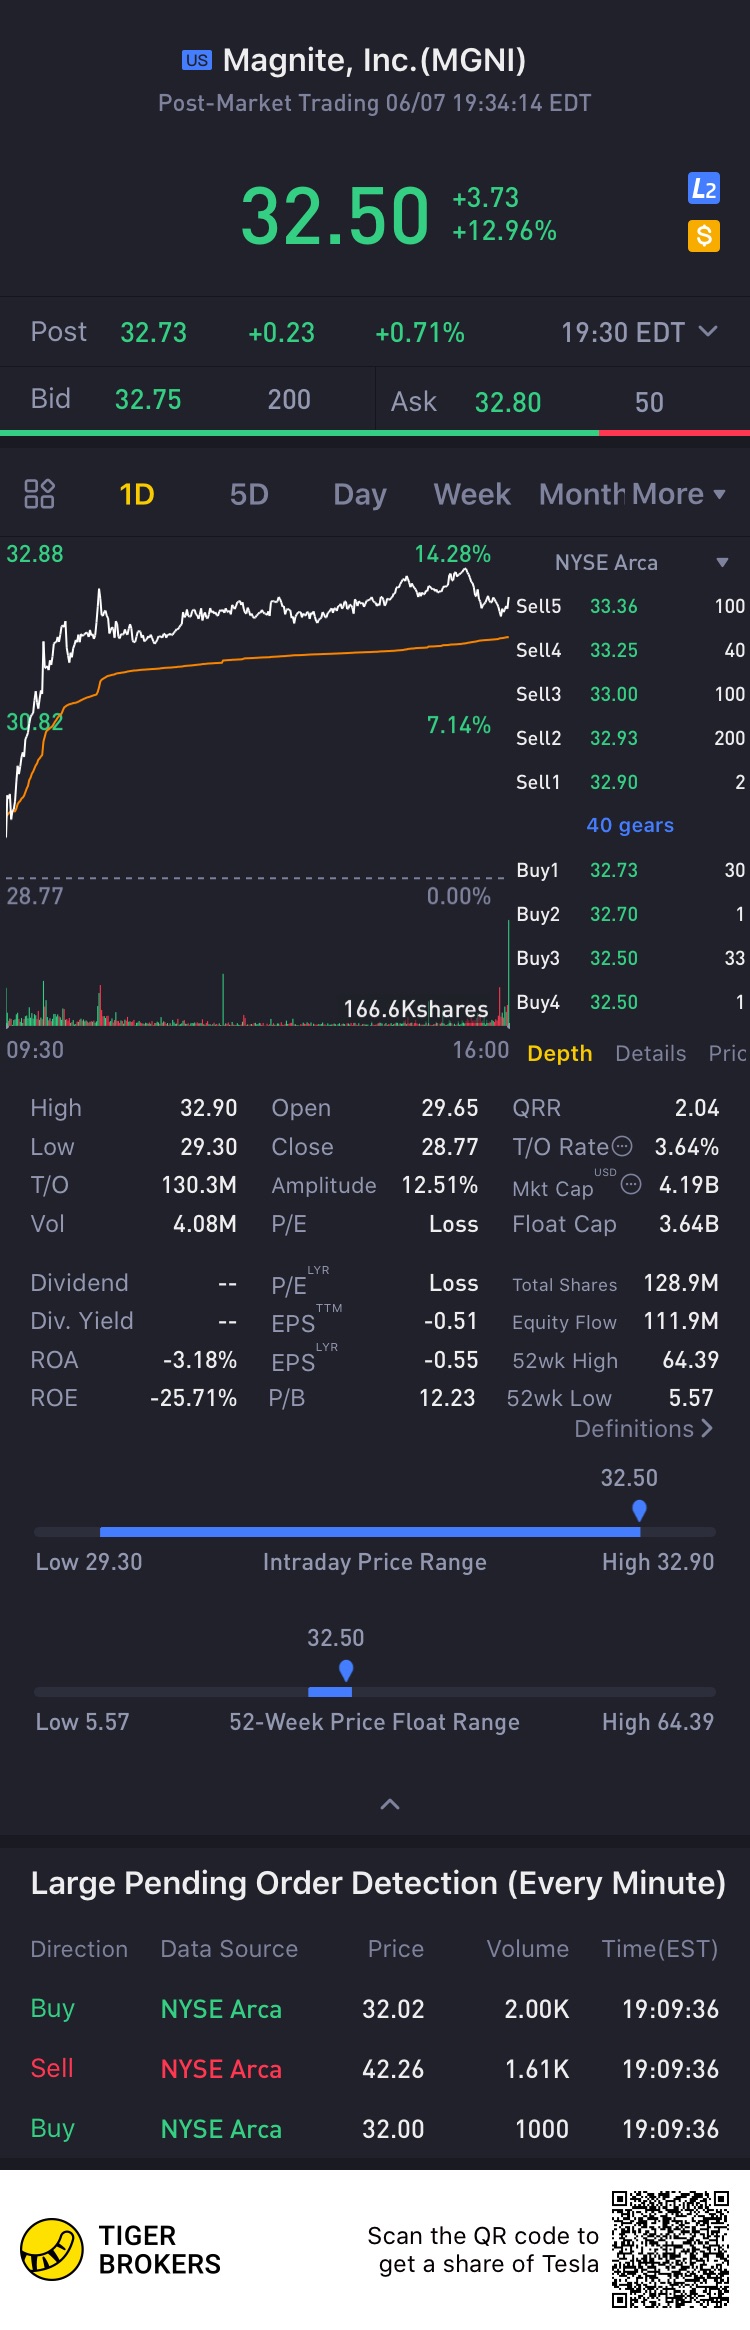Screen dimensions: 750x2330
Task: Tap the 52wk High value 64.39
Action: click(691, 1360)
